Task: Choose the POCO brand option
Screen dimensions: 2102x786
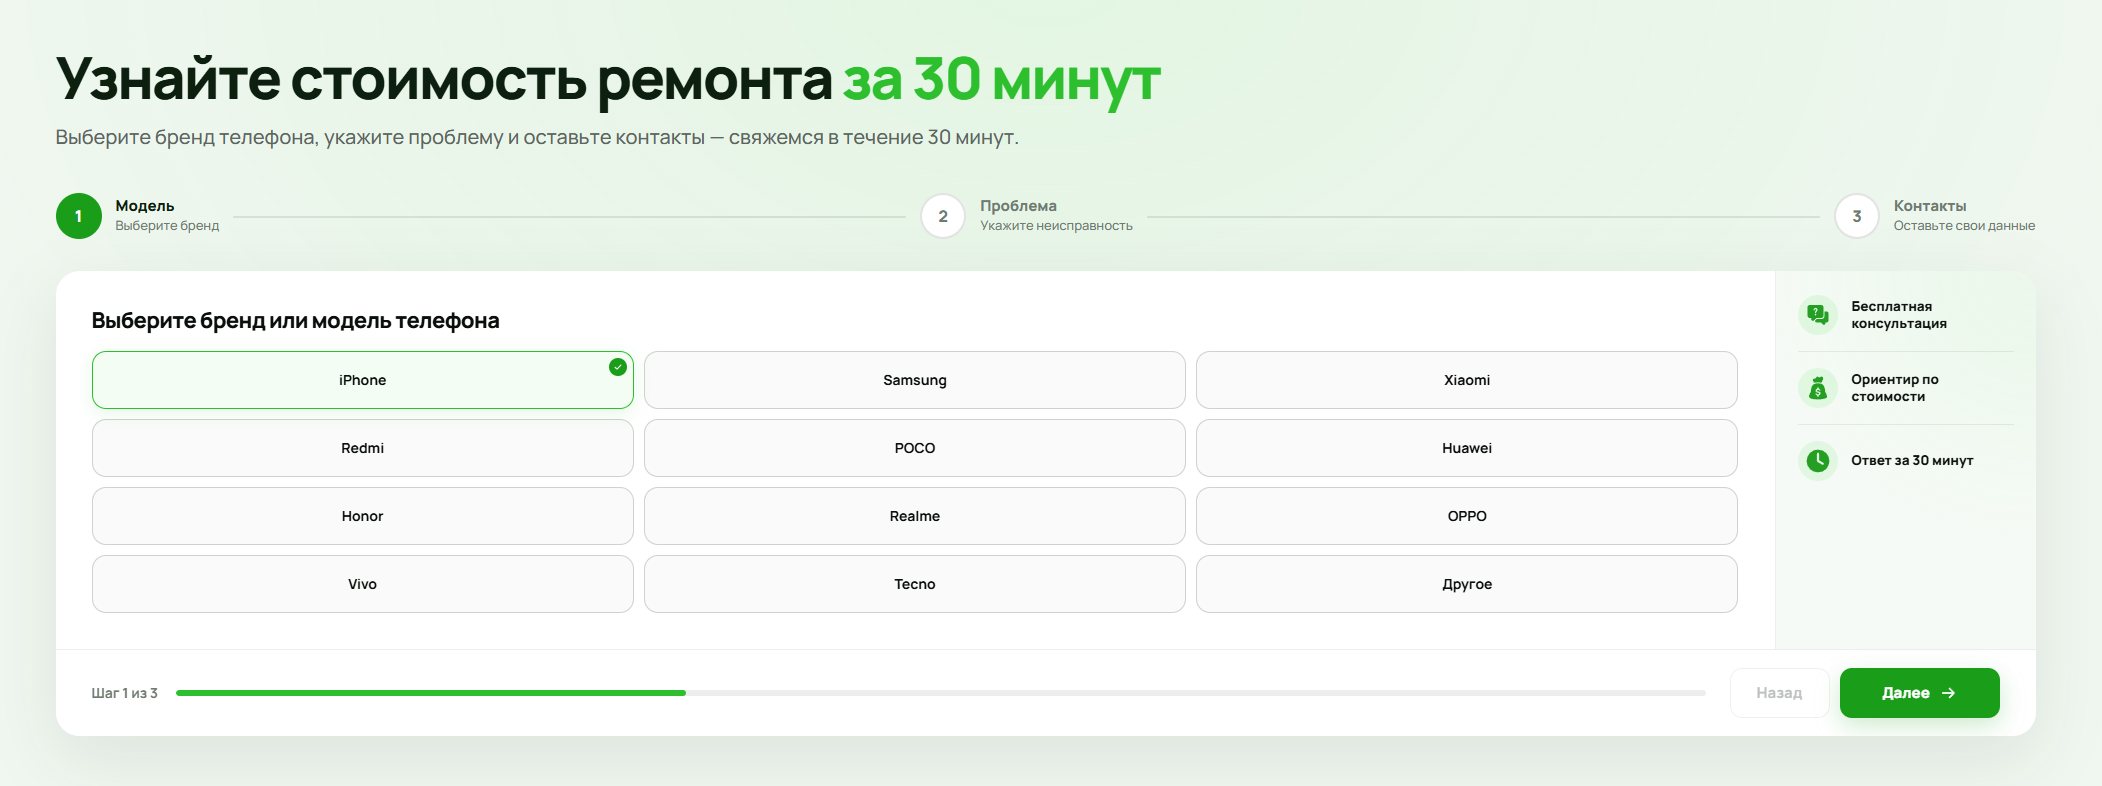Action: 914,448
